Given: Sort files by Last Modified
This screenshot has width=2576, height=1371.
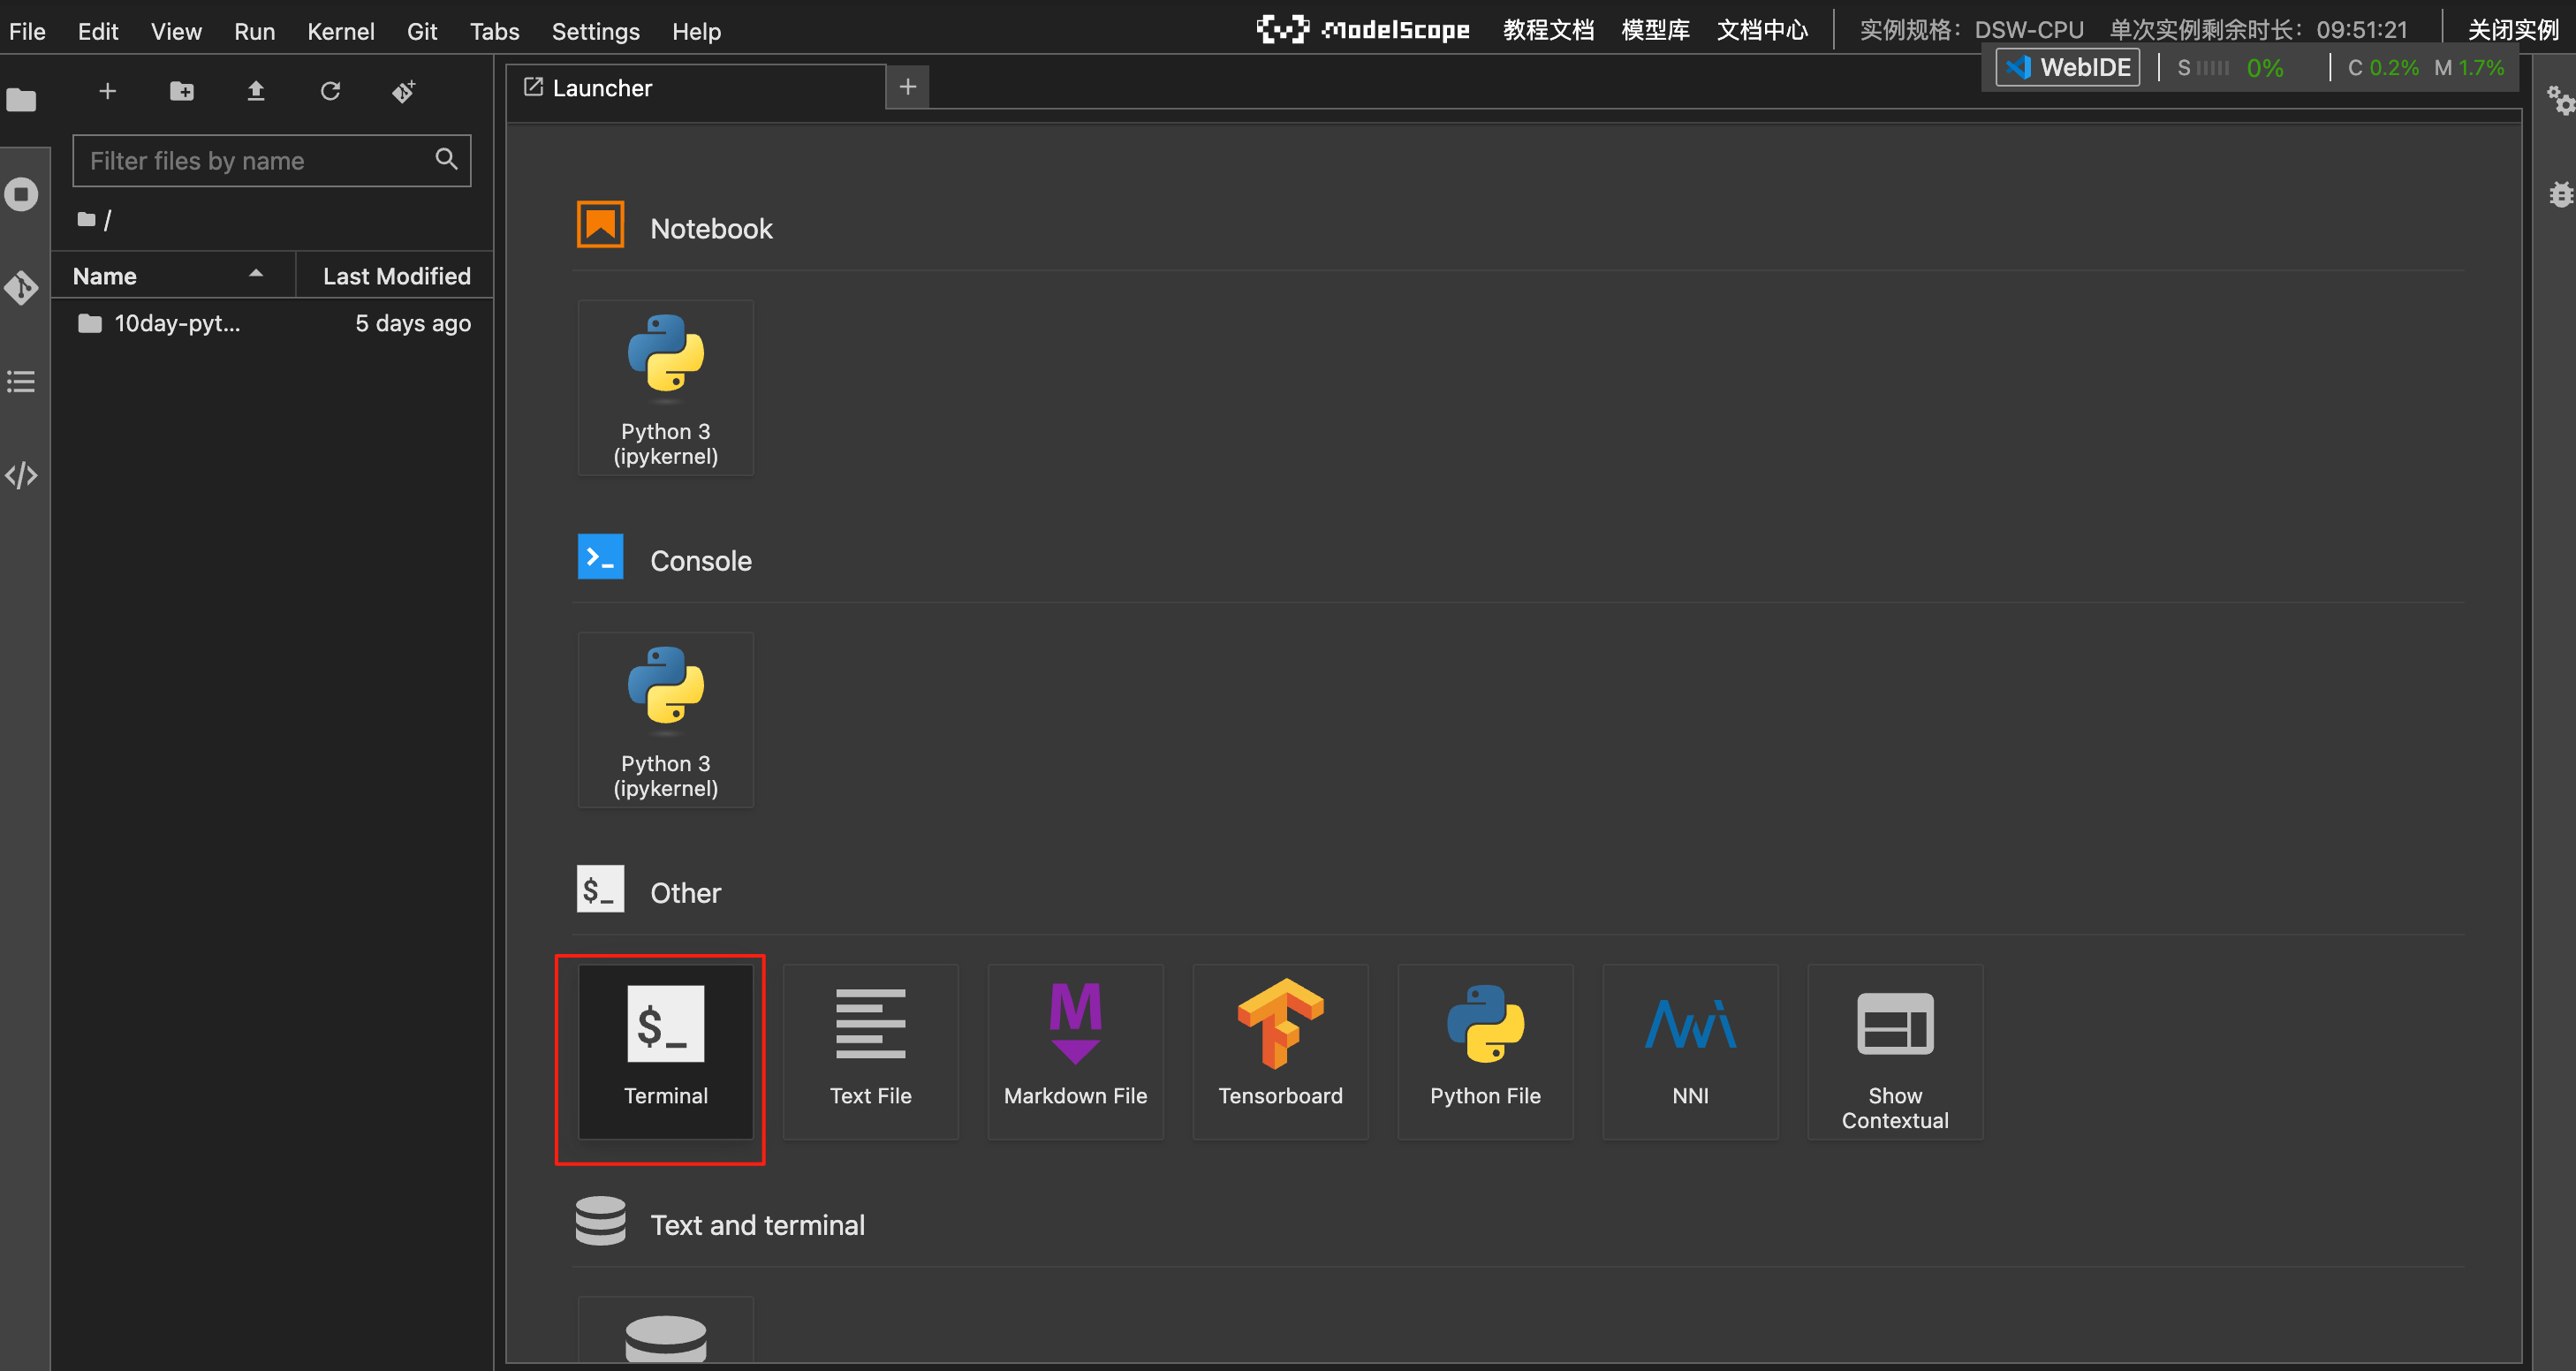Looking at the screenshot, I should [x=396, y=276].
